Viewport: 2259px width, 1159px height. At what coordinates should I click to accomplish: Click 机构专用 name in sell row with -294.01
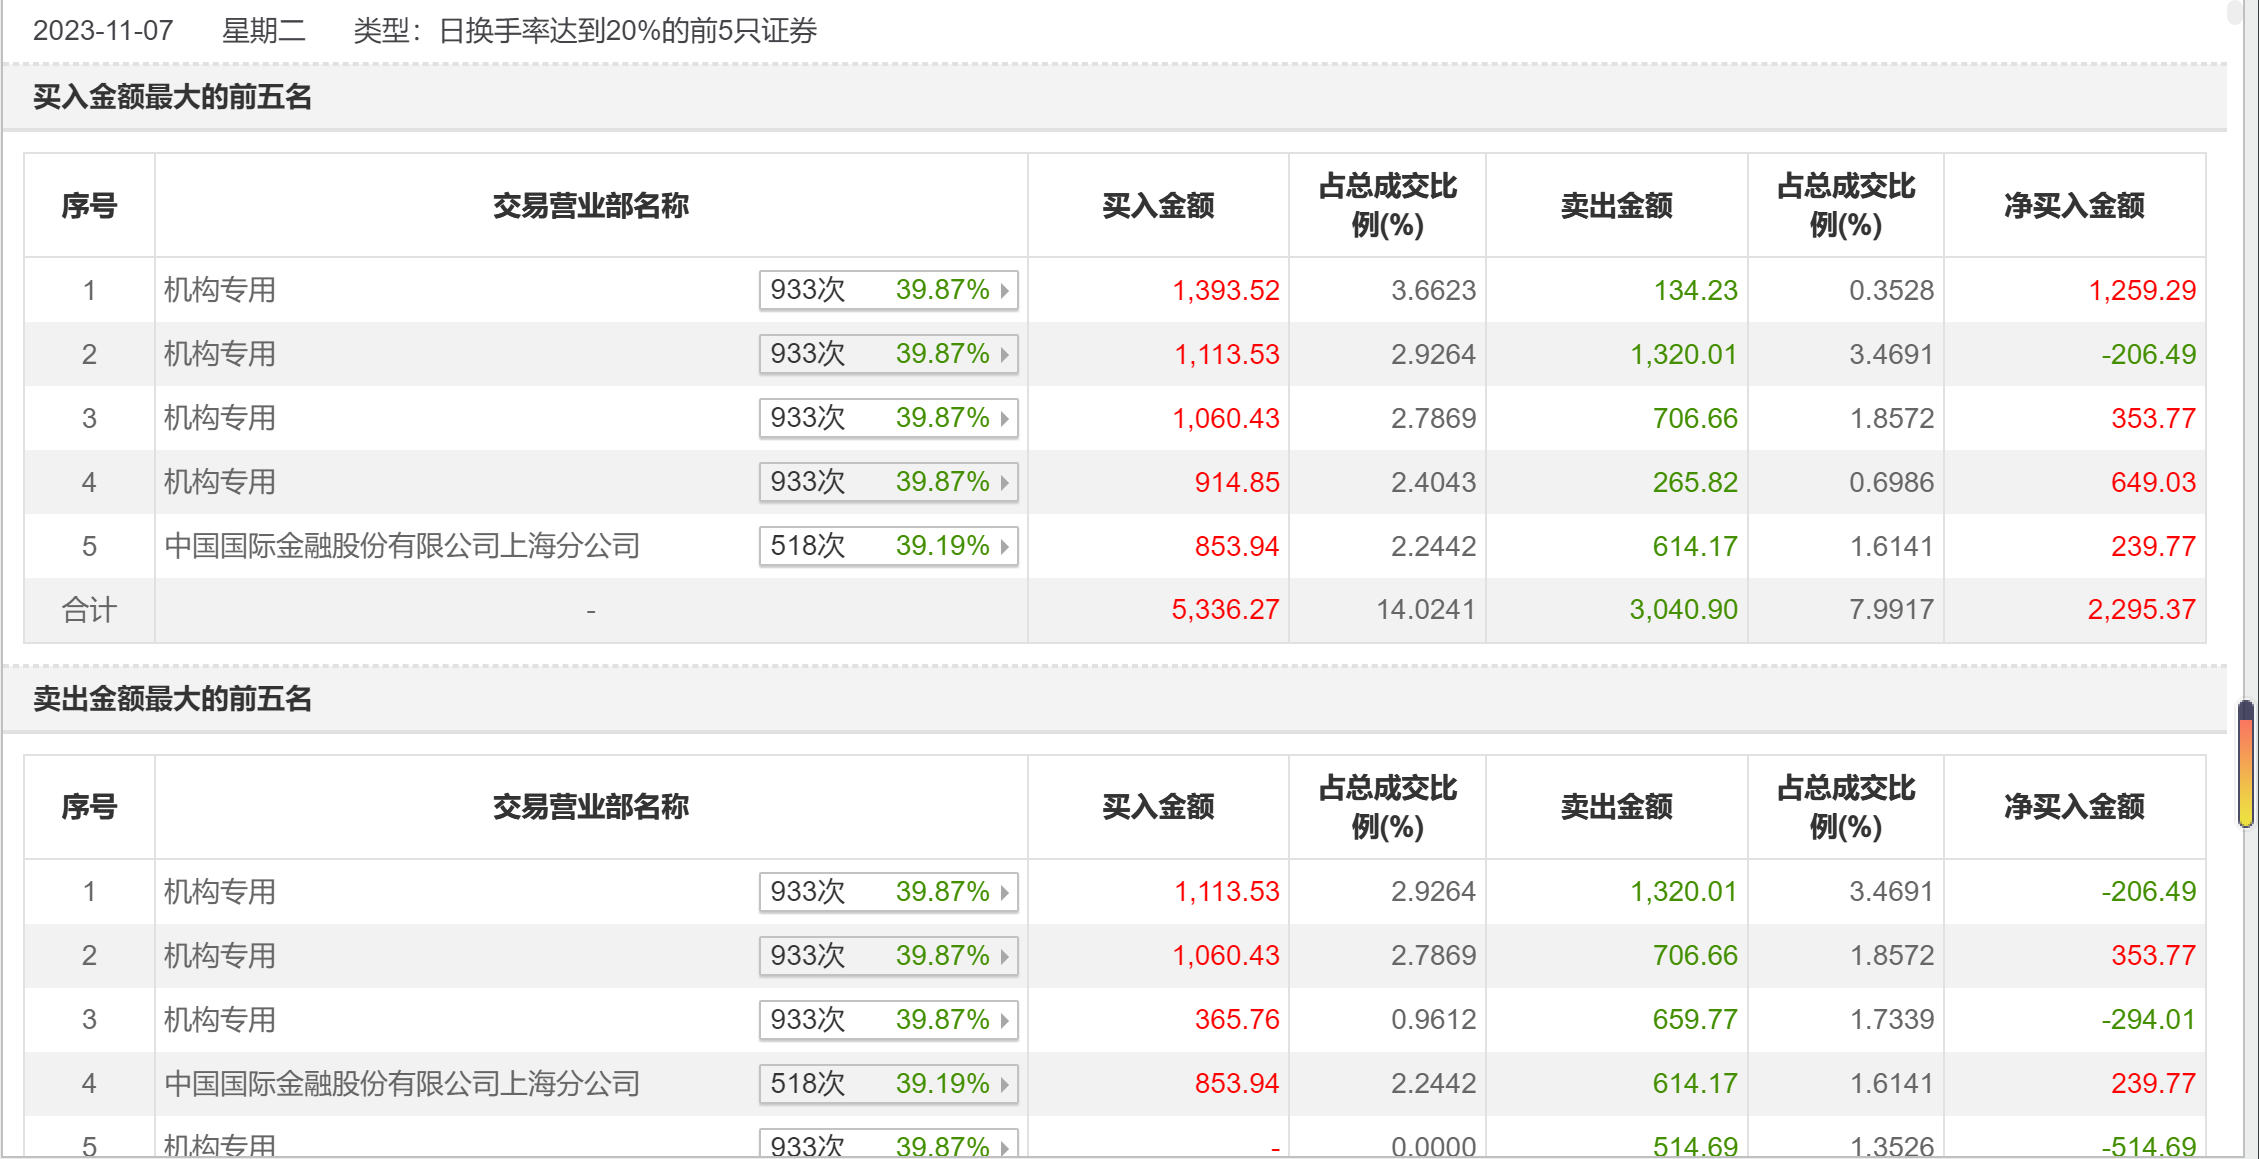point(220,1020)
